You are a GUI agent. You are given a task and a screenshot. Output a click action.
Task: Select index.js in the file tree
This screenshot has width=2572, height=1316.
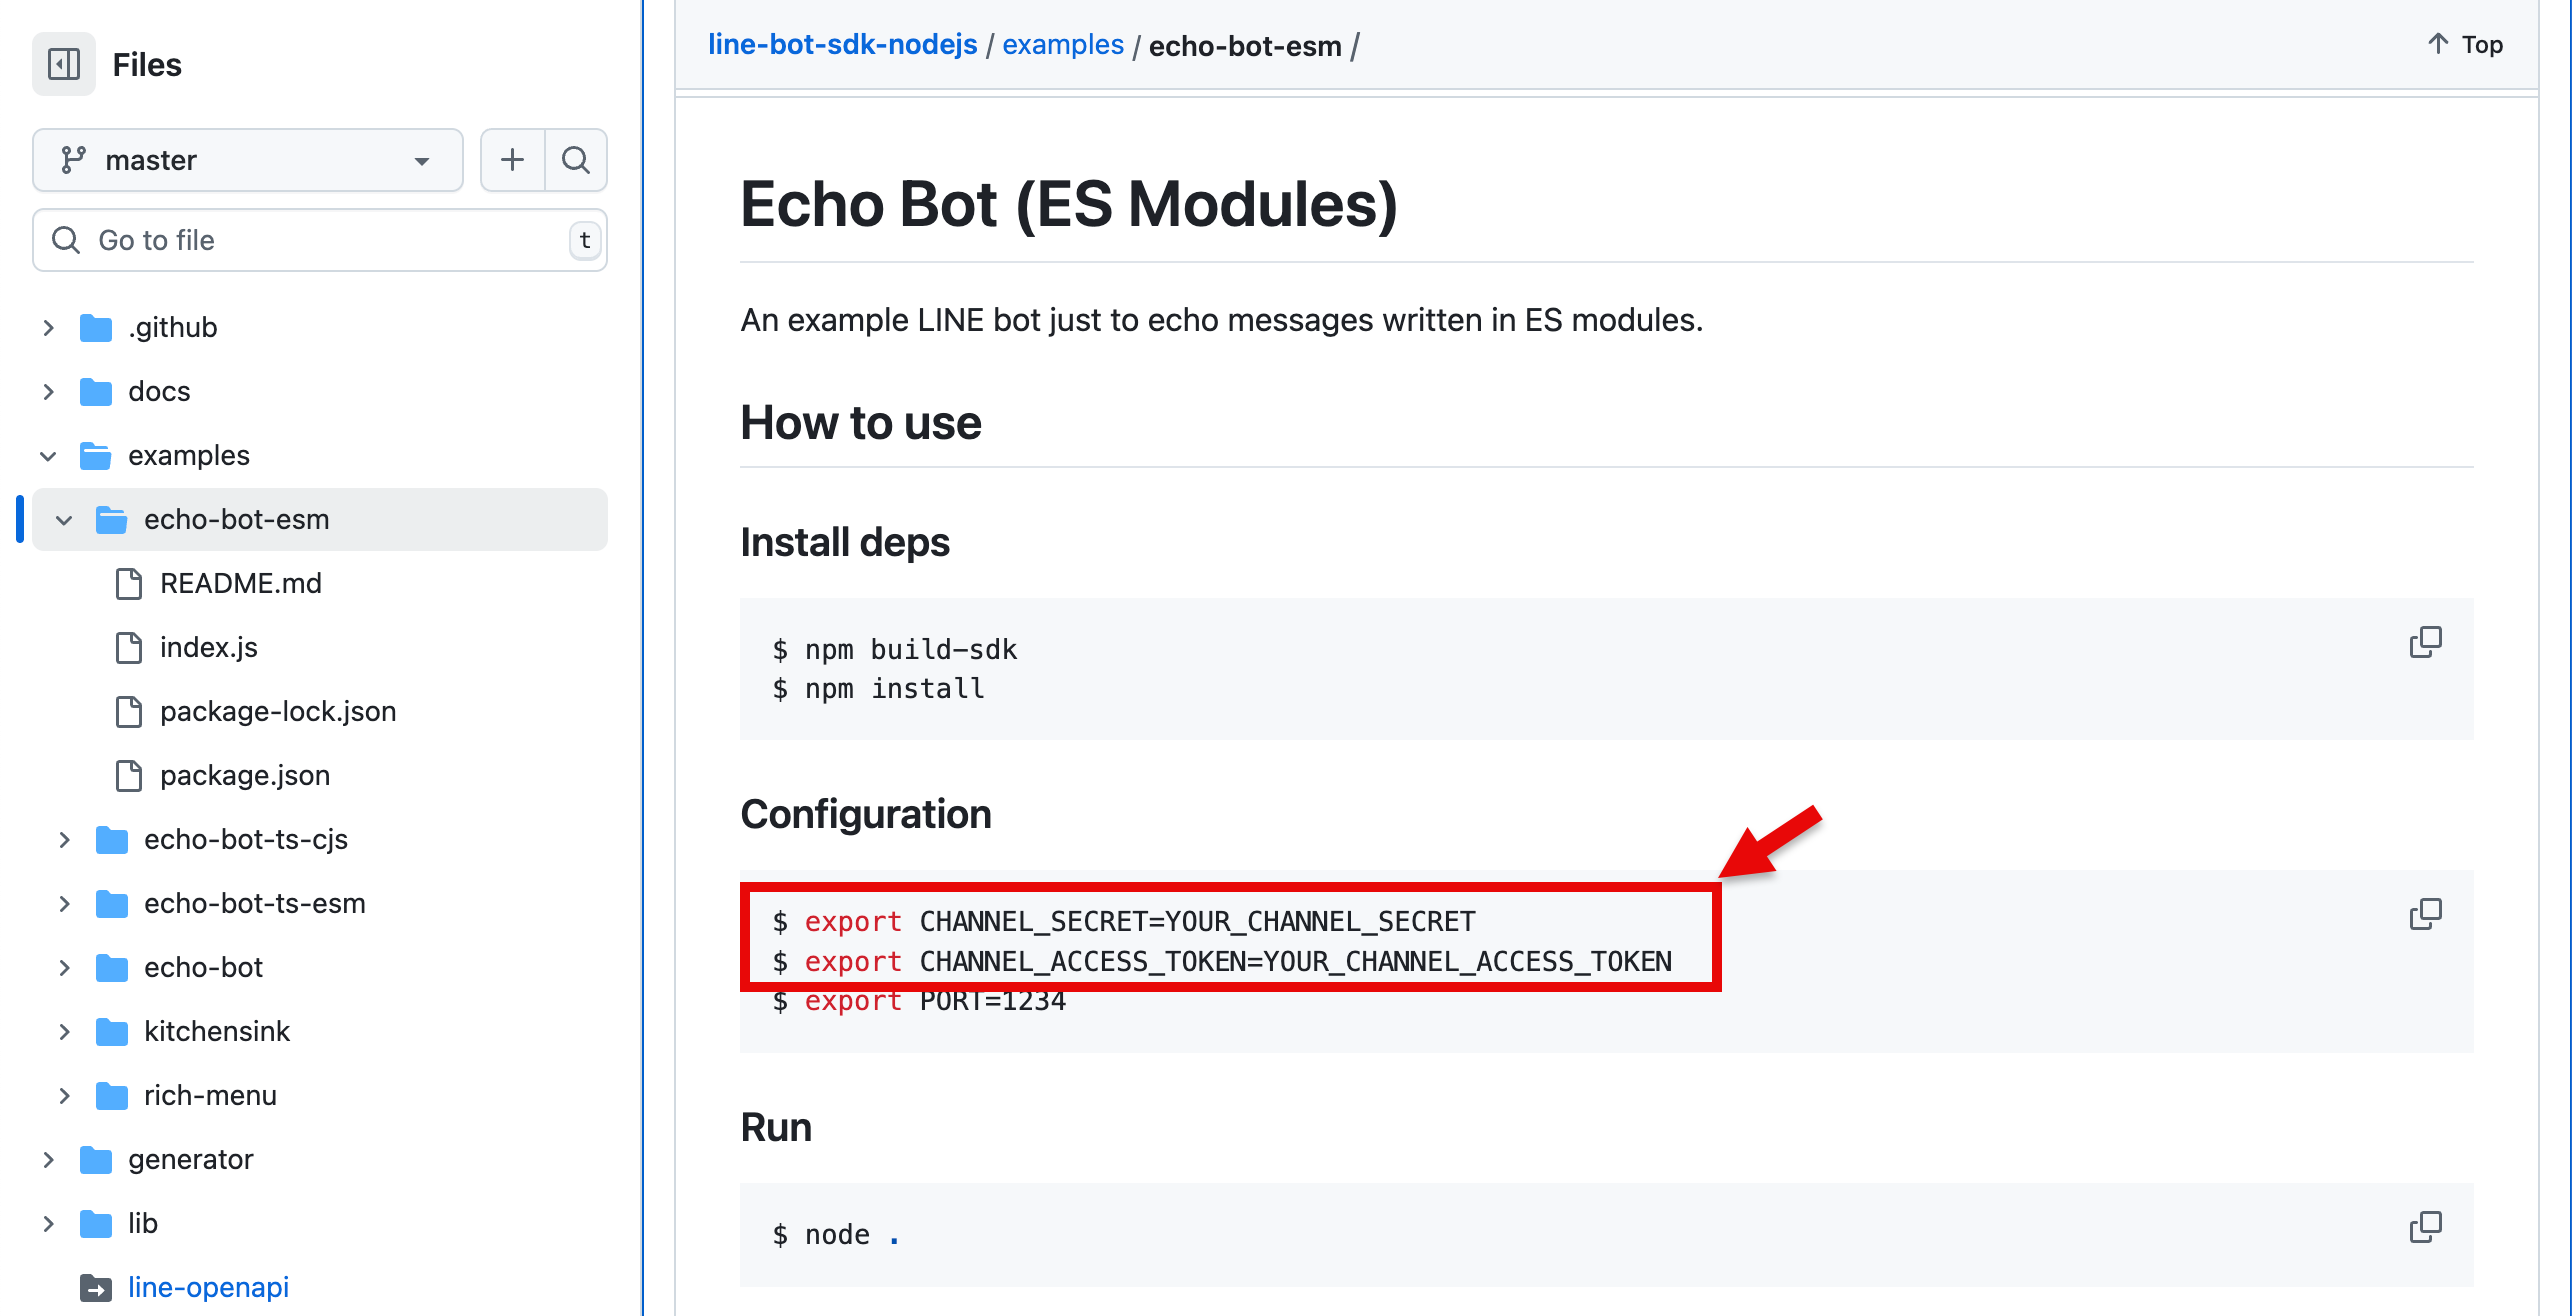(208, 648)
